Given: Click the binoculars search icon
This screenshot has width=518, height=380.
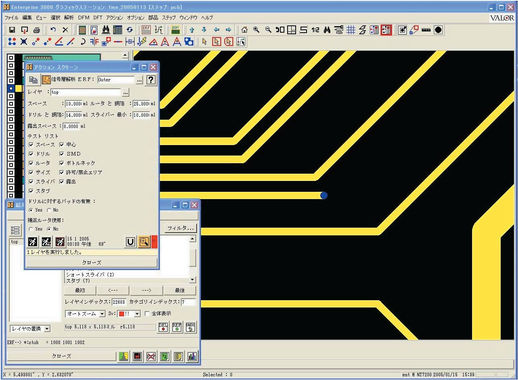Looking at the screenshot, I should point(106,30).
